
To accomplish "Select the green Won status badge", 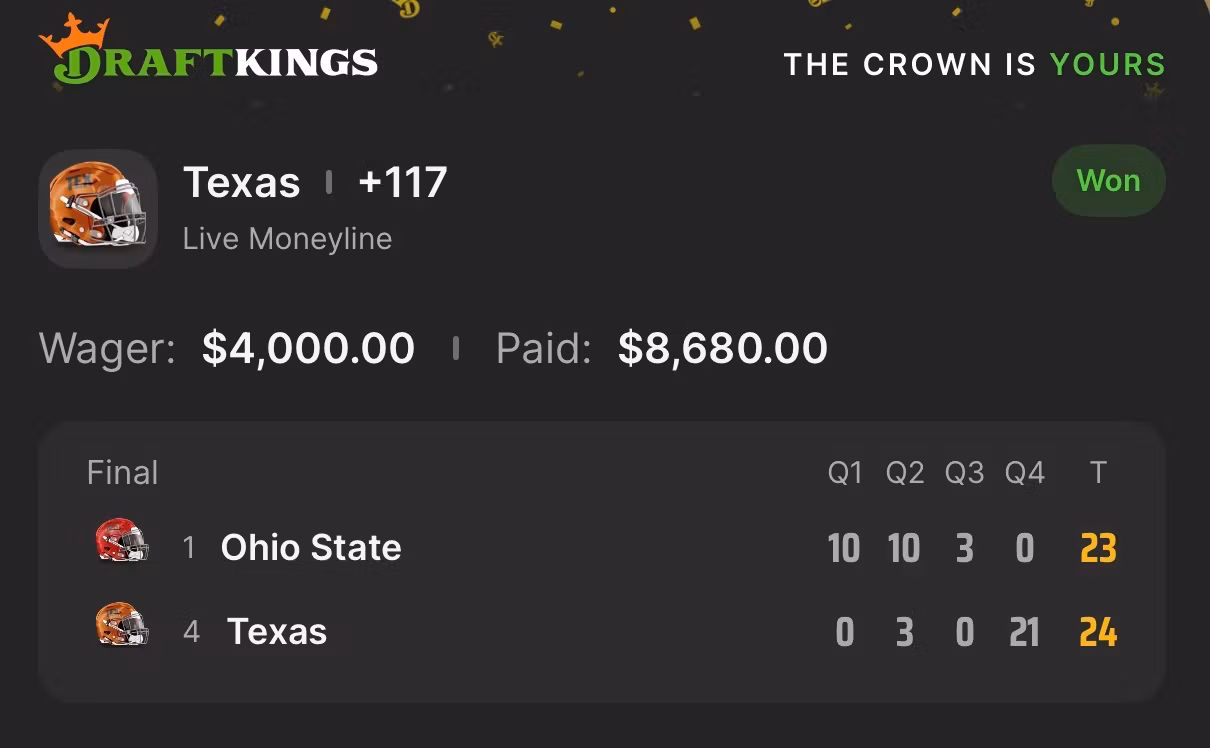I will click(x=1108, y=181).
